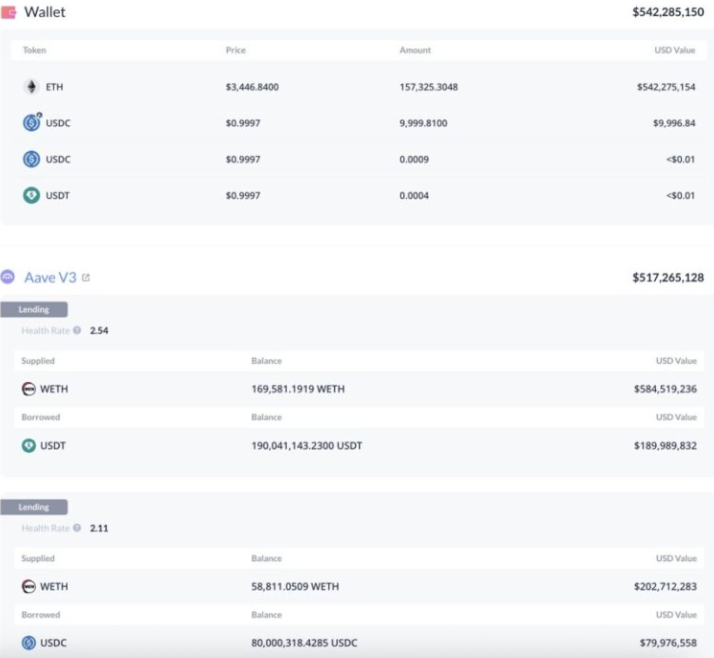The width and height of the screenshot is (714, 658).
Task: Click the WETH icon in the 169,581.1919 row
Action: pyautogui.click(x=29, y=389)
